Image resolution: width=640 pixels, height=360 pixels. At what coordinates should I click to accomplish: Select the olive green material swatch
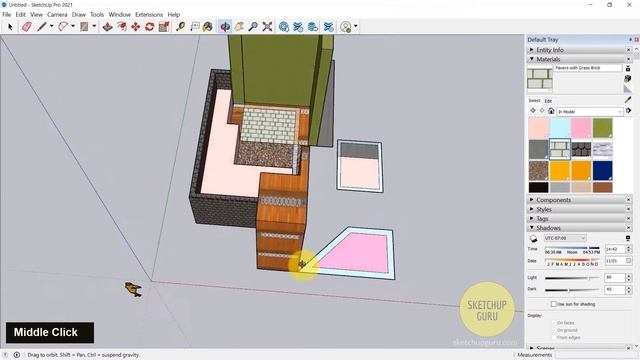[x=602, y=128]
